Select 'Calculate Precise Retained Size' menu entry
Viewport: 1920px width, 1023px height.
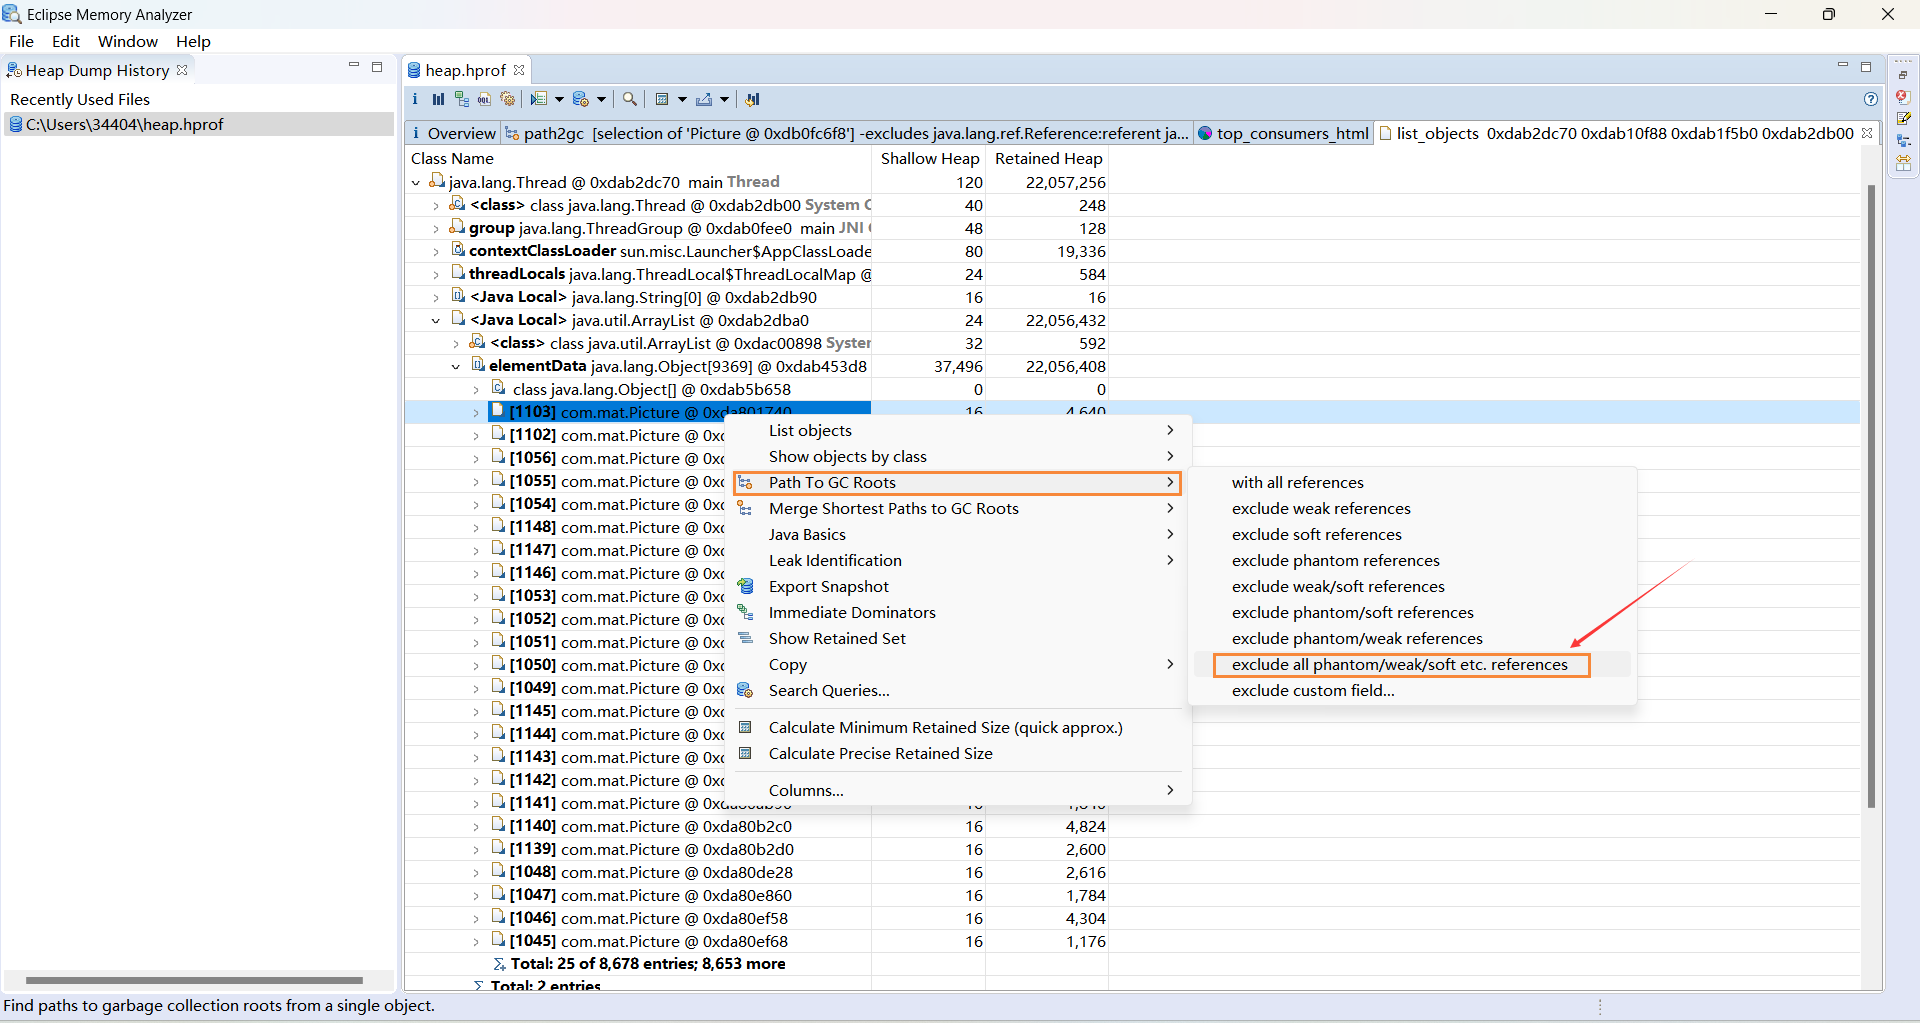[x=880, y=754]
